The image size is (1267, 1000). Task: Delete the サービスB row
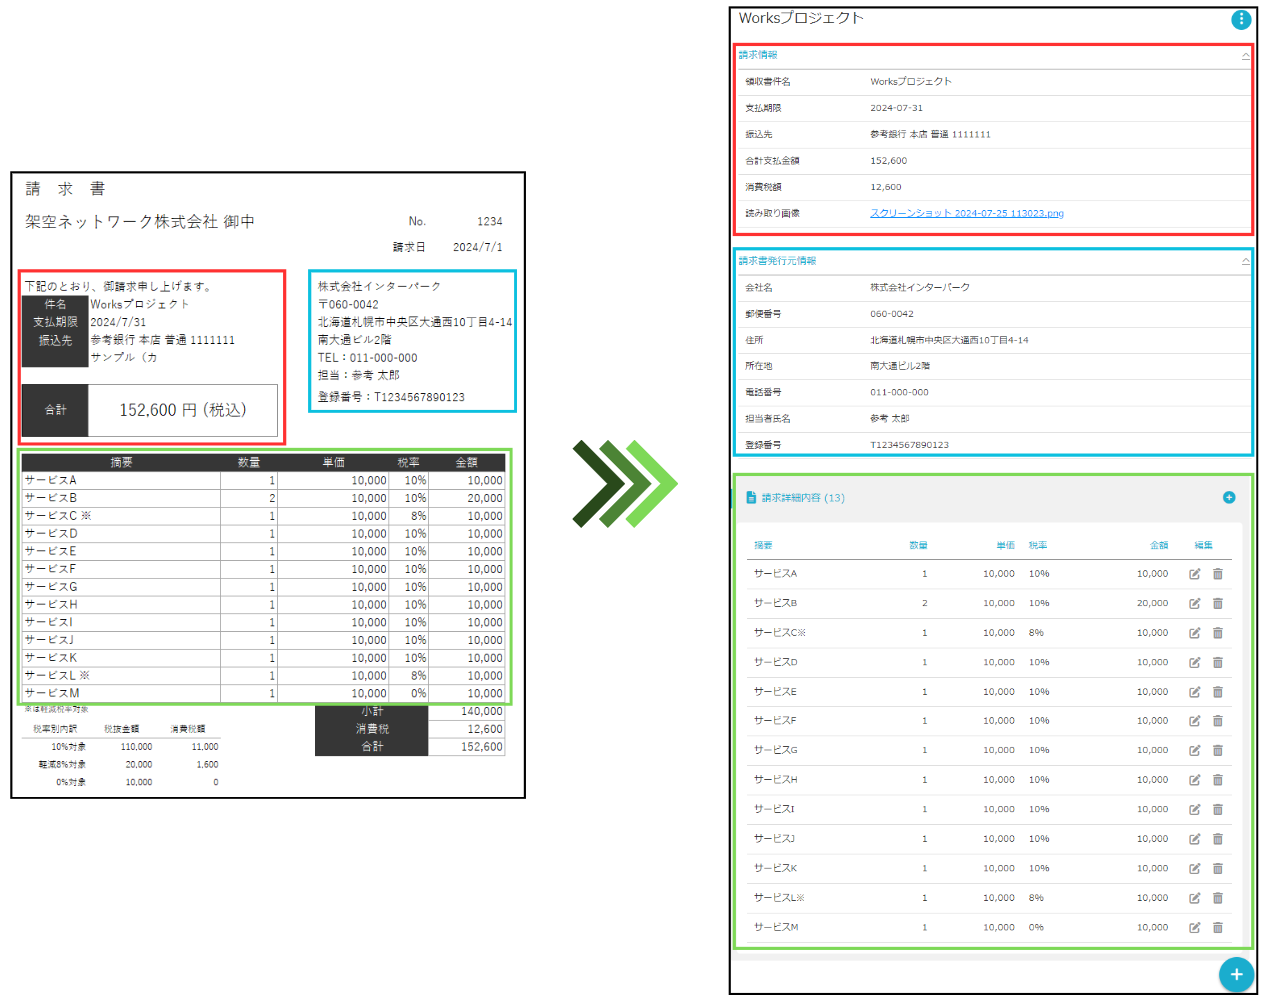pyautogui.click(x=1218, y=603)
